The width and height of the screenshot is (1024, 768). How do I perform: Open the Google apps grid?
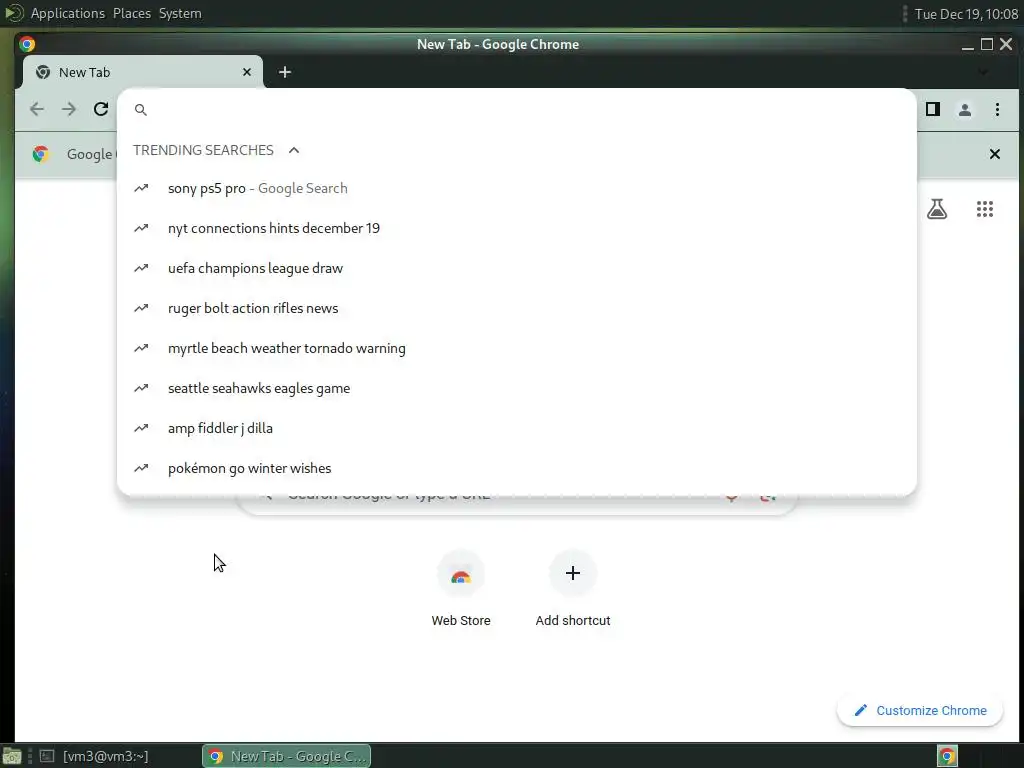(x=985, y=209)
